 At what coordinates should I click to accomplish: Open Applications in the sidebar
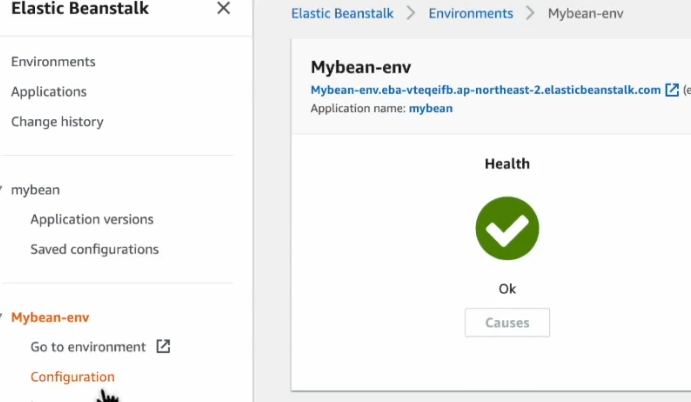pyautogui.click(x=49, y=92)
